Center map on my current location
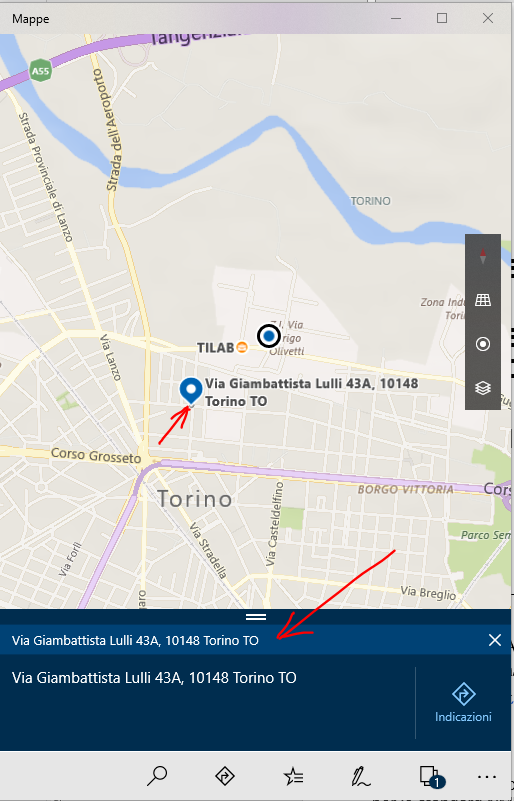This screenshot has width=514, height=801. (x=483, y=344)
